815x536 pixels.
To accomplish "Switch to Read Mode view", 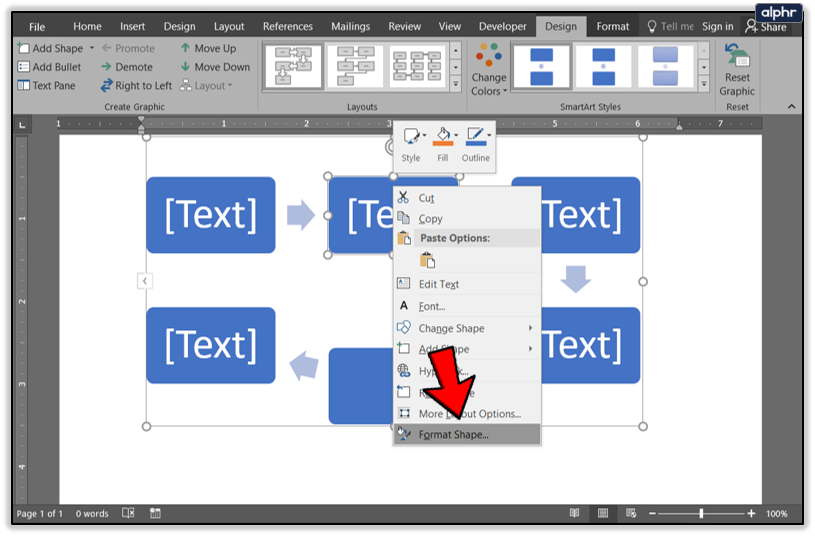I will tap(574, 513).
